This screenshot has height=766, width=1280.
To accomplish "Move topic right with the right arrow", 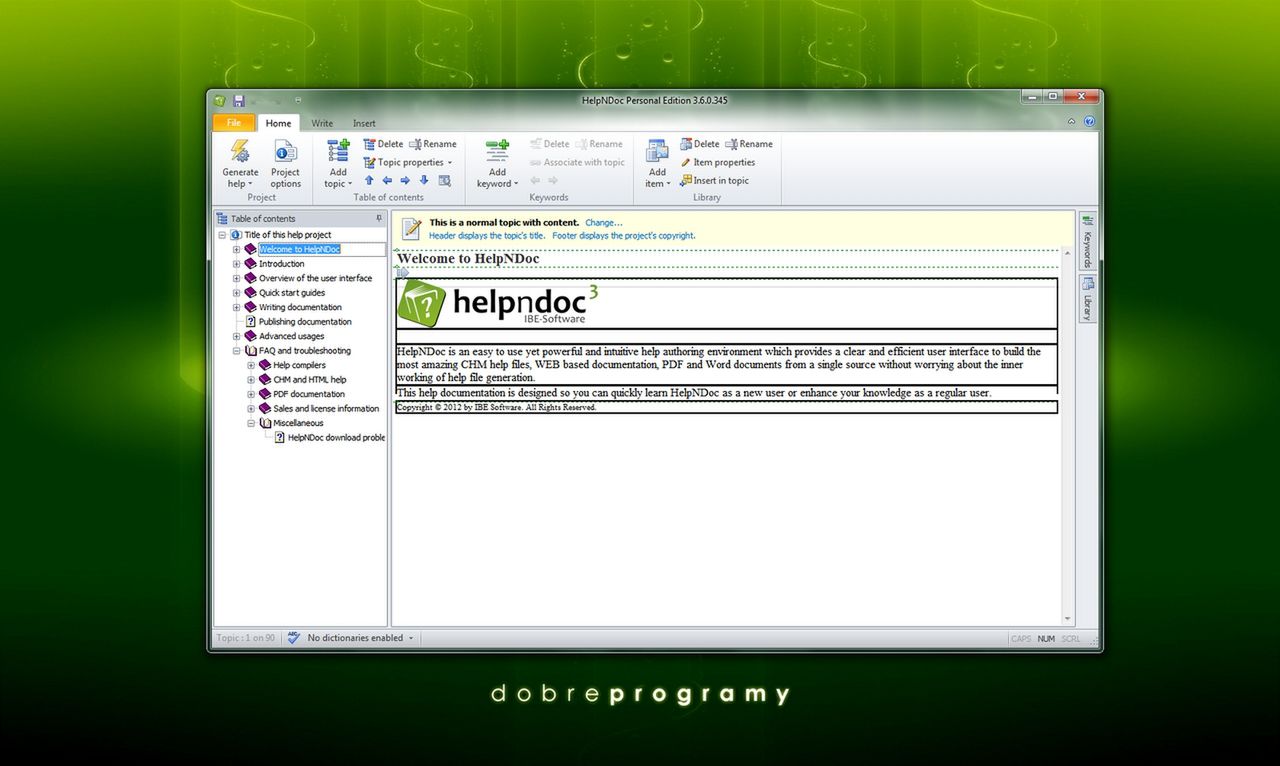I will click(405, 181).
